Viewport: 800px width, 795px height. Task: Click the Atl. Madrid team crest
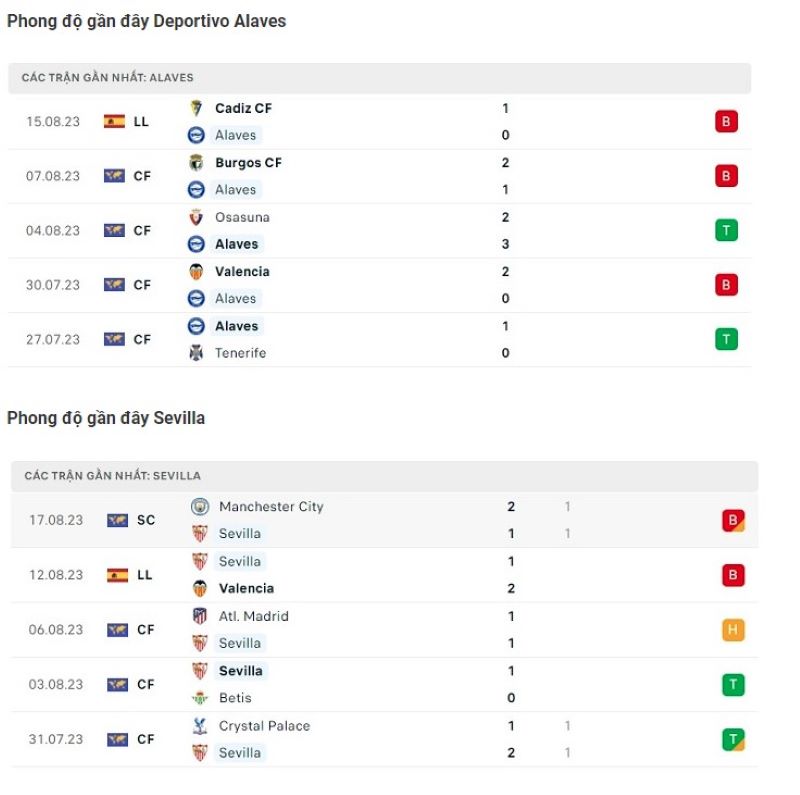pyautogui.click(x=200, y=616)
